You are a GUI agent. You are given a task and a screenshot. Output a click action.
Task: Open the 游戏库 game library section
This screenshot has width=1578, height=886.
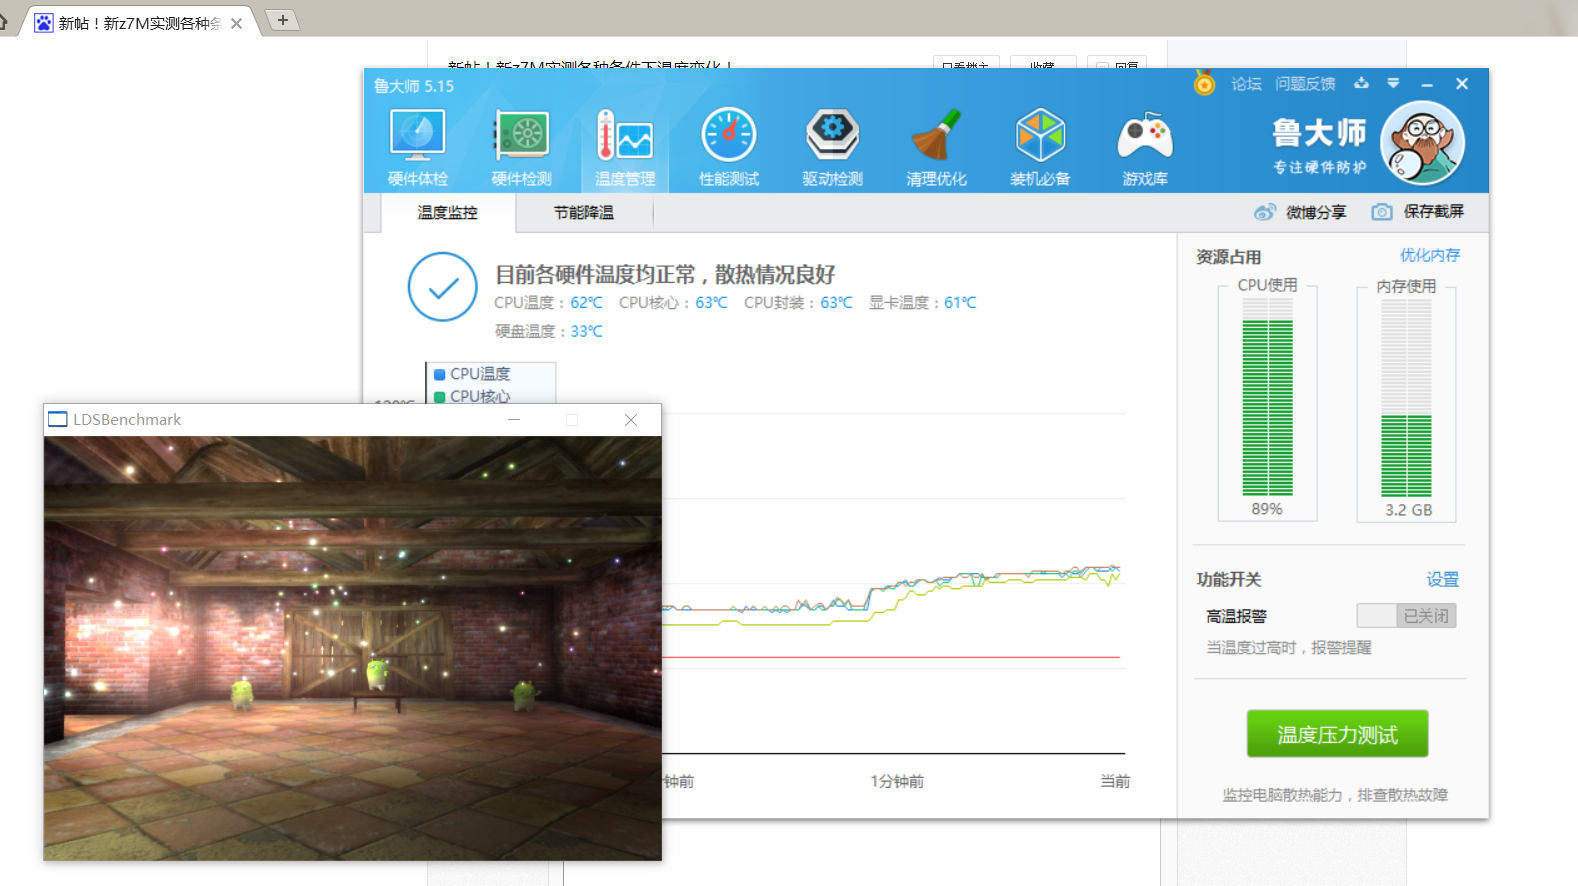pyautogui.click(x=1145, y=148)
